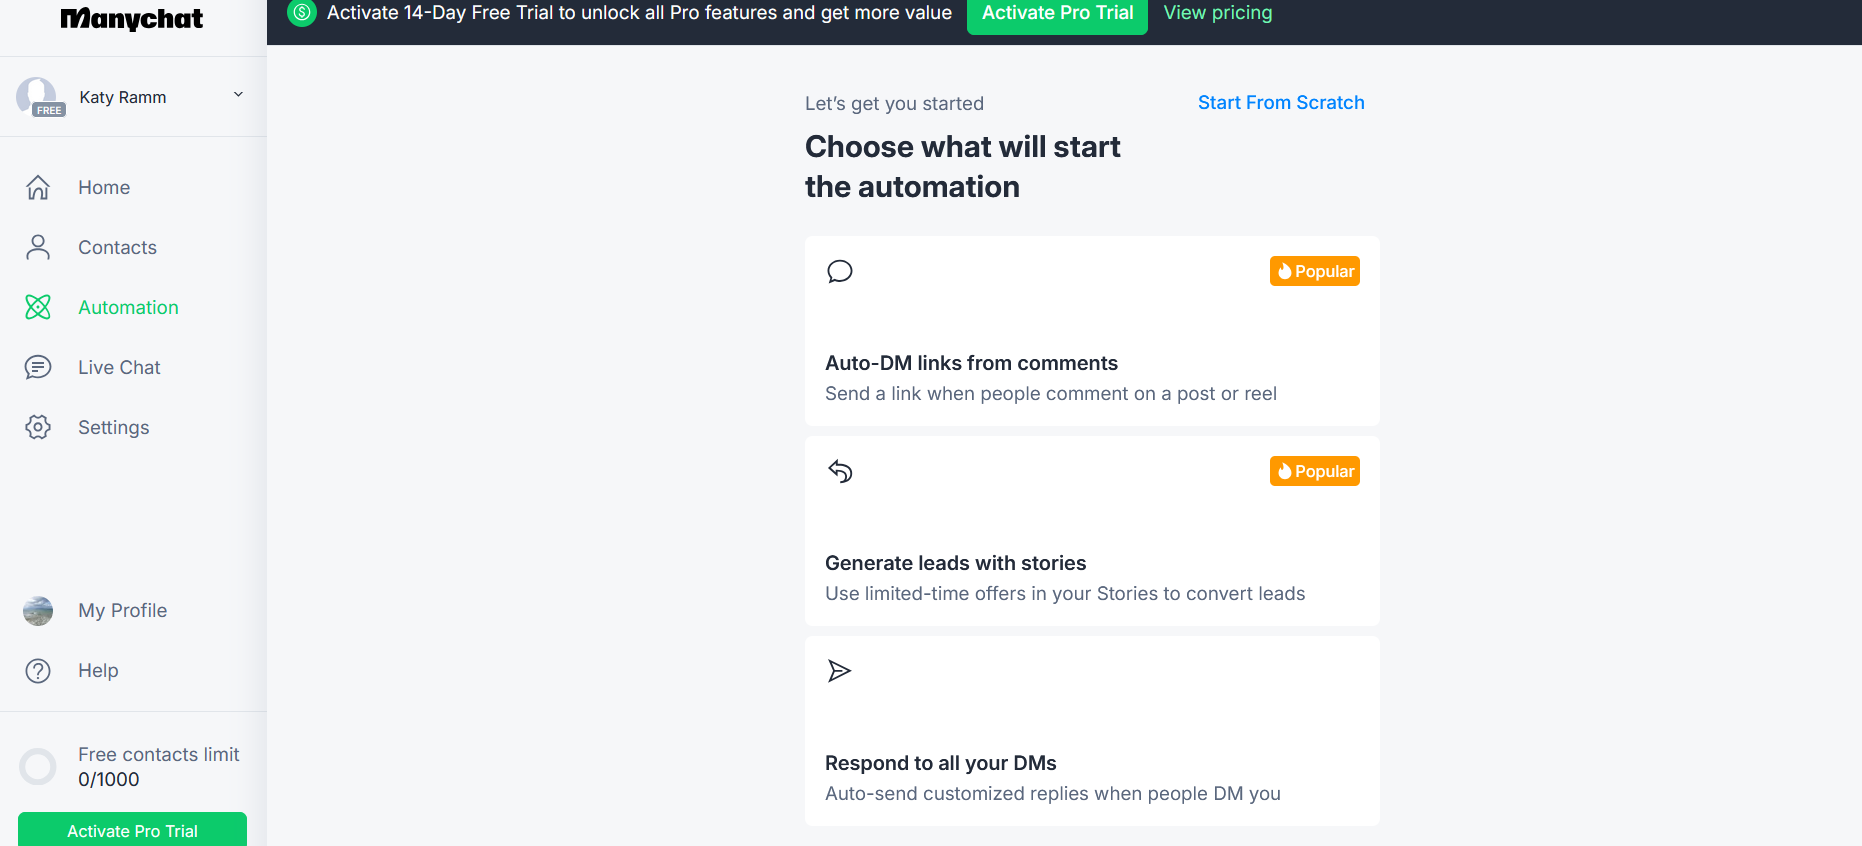
Task: Follow the View pricing link
Action: point(1218,13)
